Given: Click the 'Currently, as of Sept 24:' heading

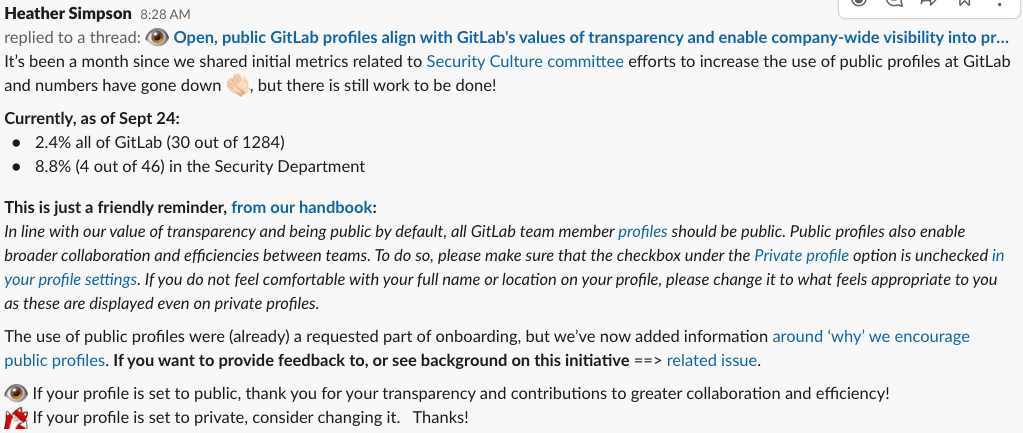Looking at the screenshot, I should (x=91, y=119).
